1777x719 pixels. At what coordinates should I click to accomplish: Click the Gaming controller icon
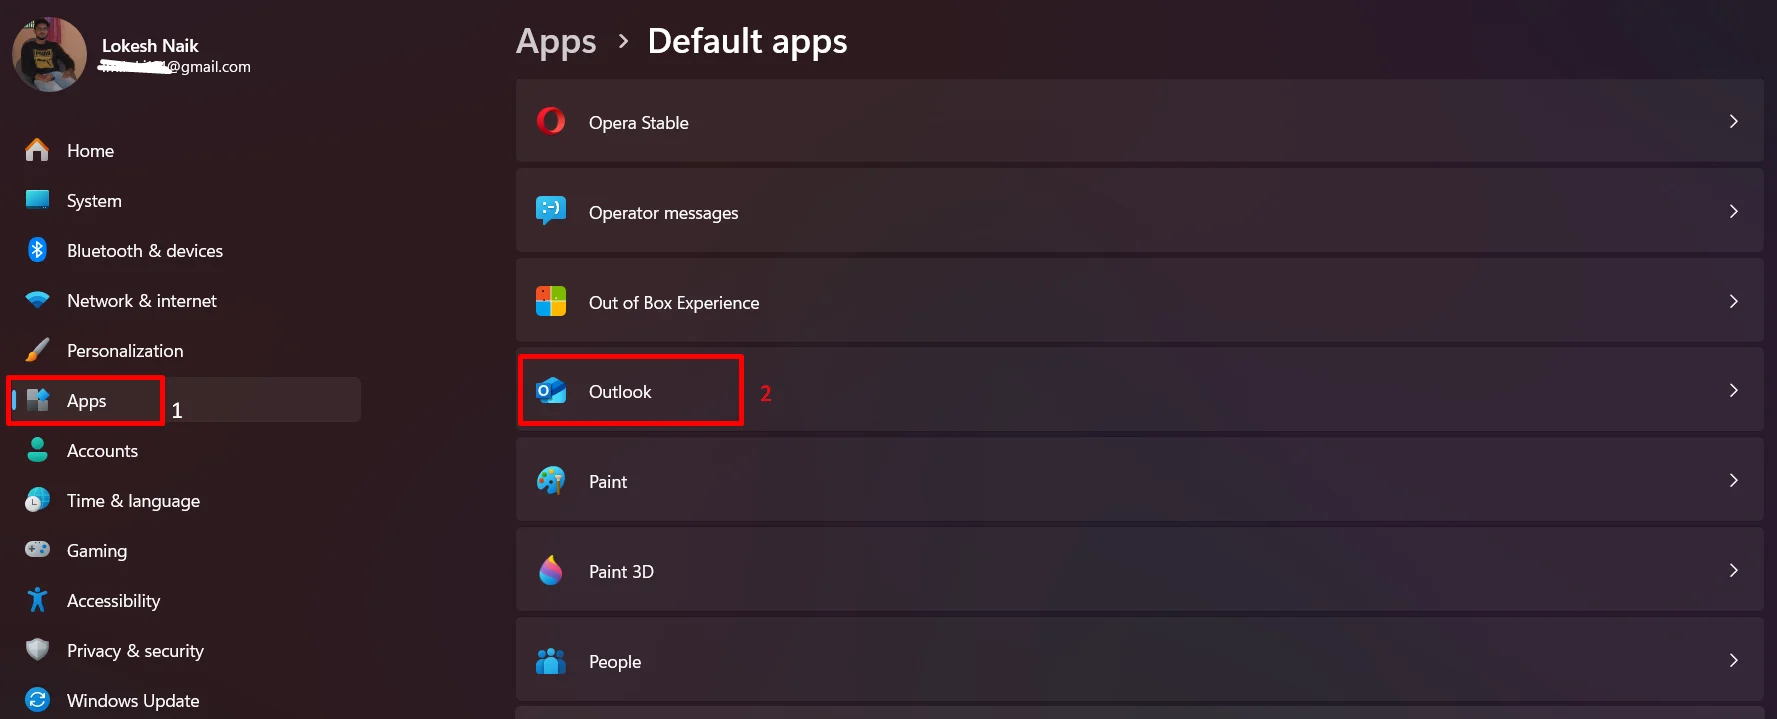click(37, 549)
